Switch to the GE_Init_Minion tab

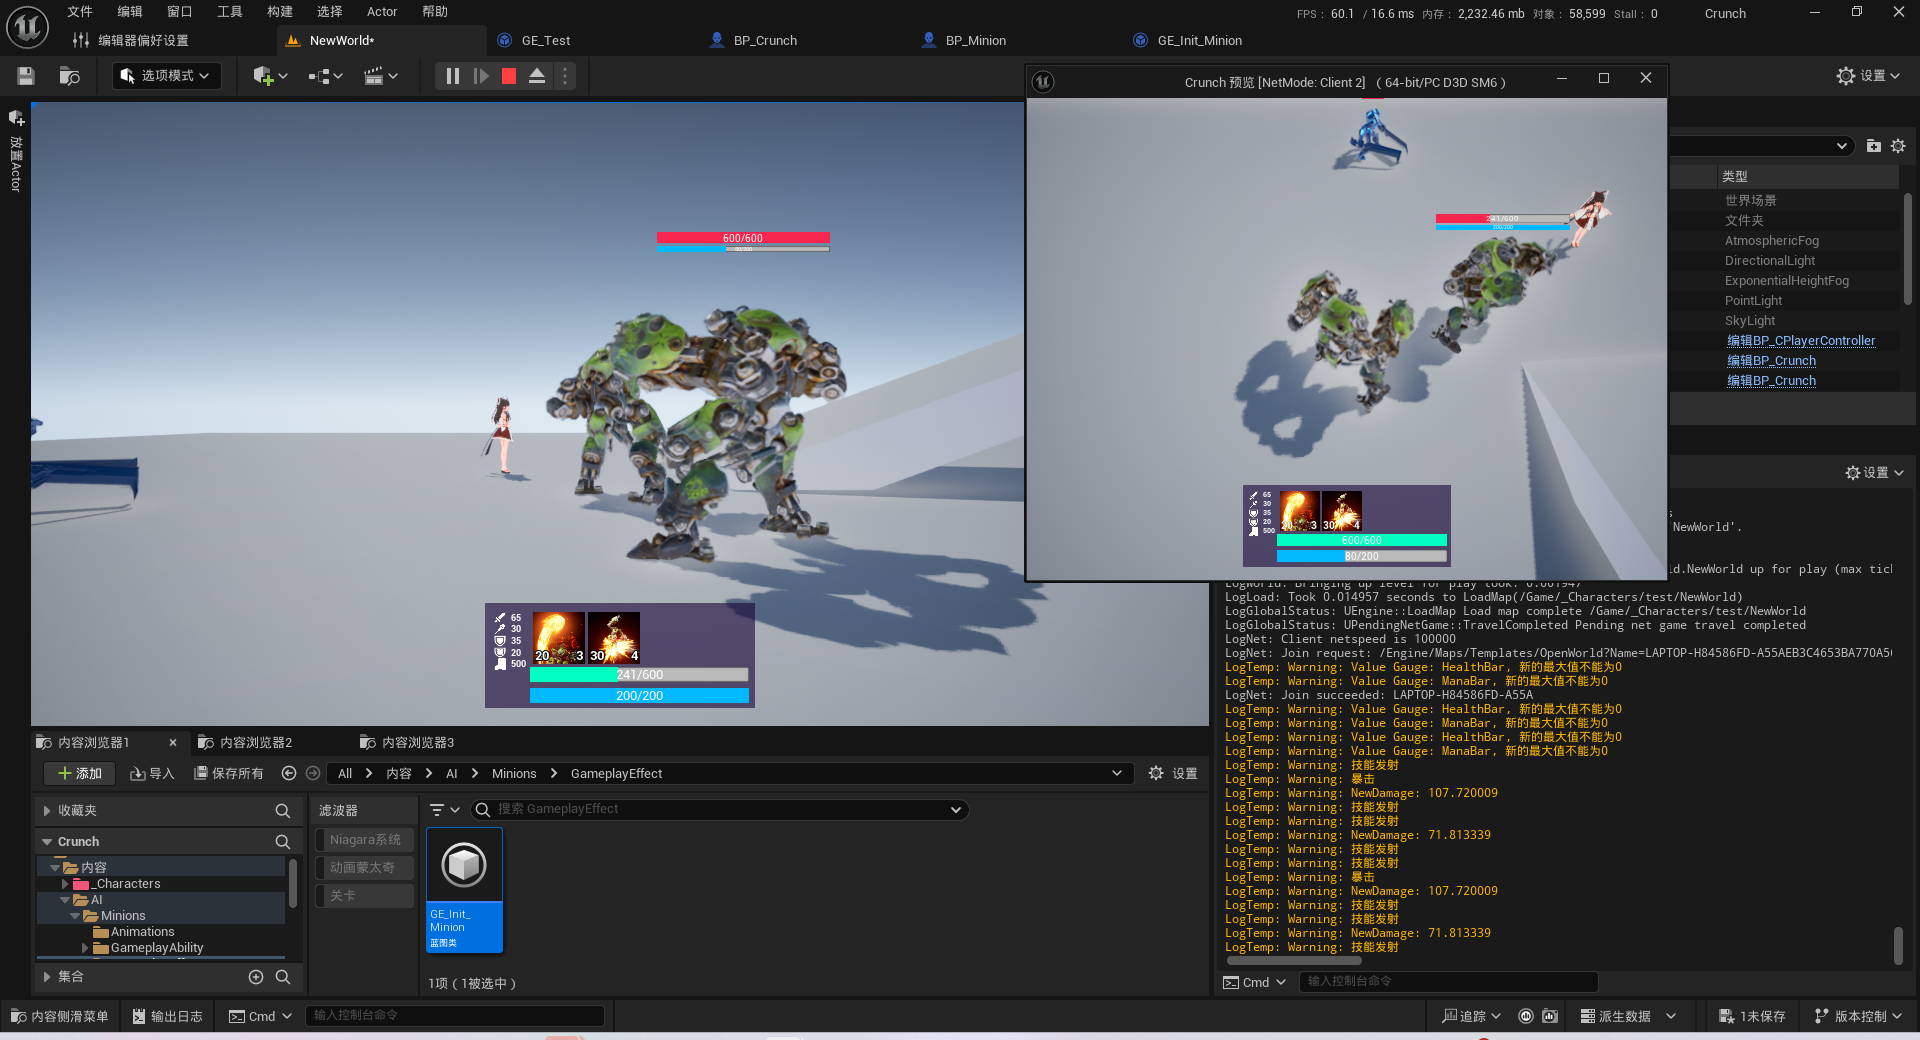[x=1200, y=41]
